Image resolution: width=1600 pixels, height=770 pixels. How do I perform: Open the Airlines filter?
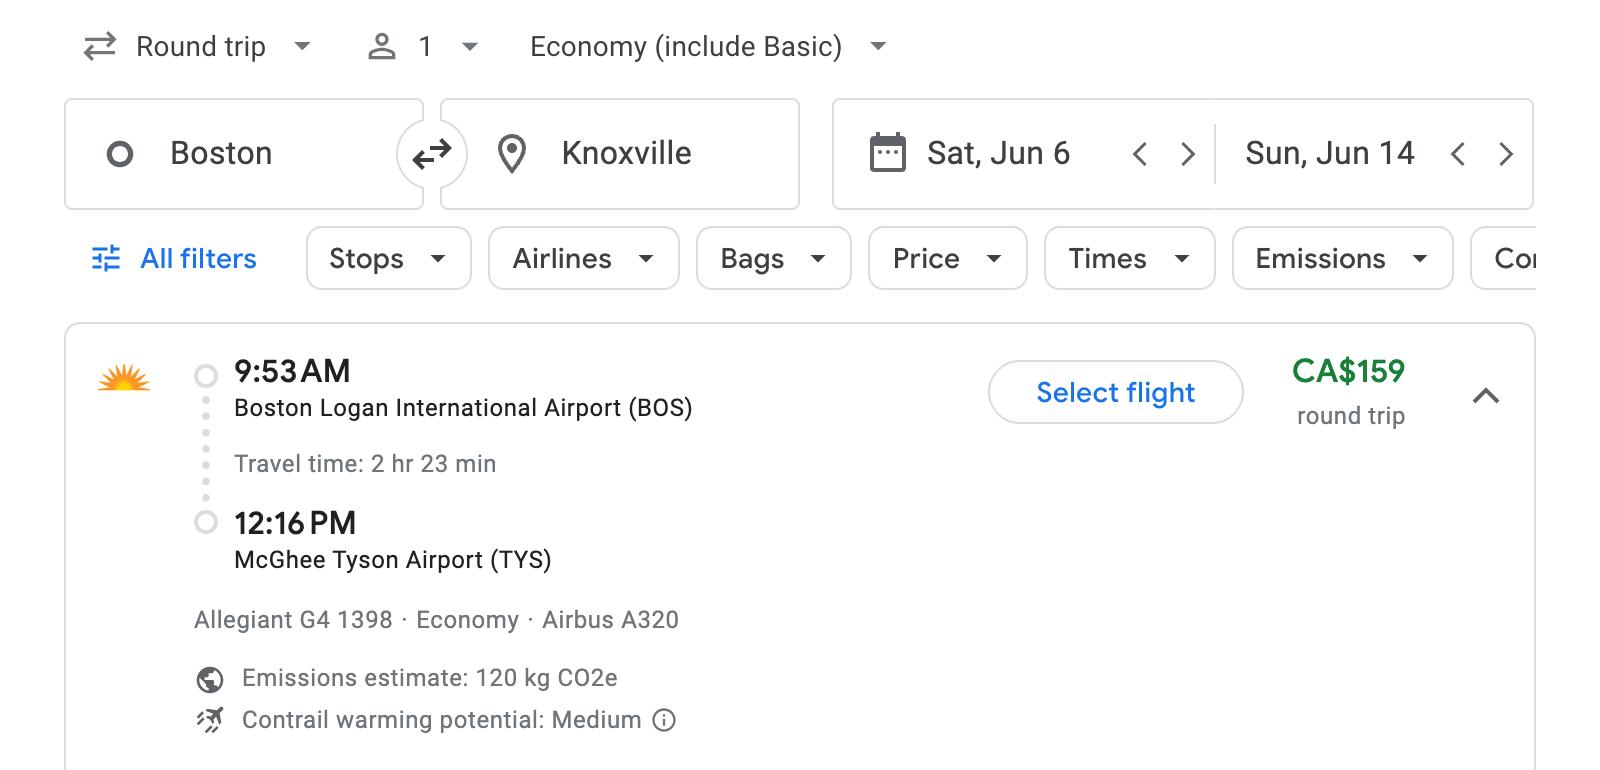point(582,258)
